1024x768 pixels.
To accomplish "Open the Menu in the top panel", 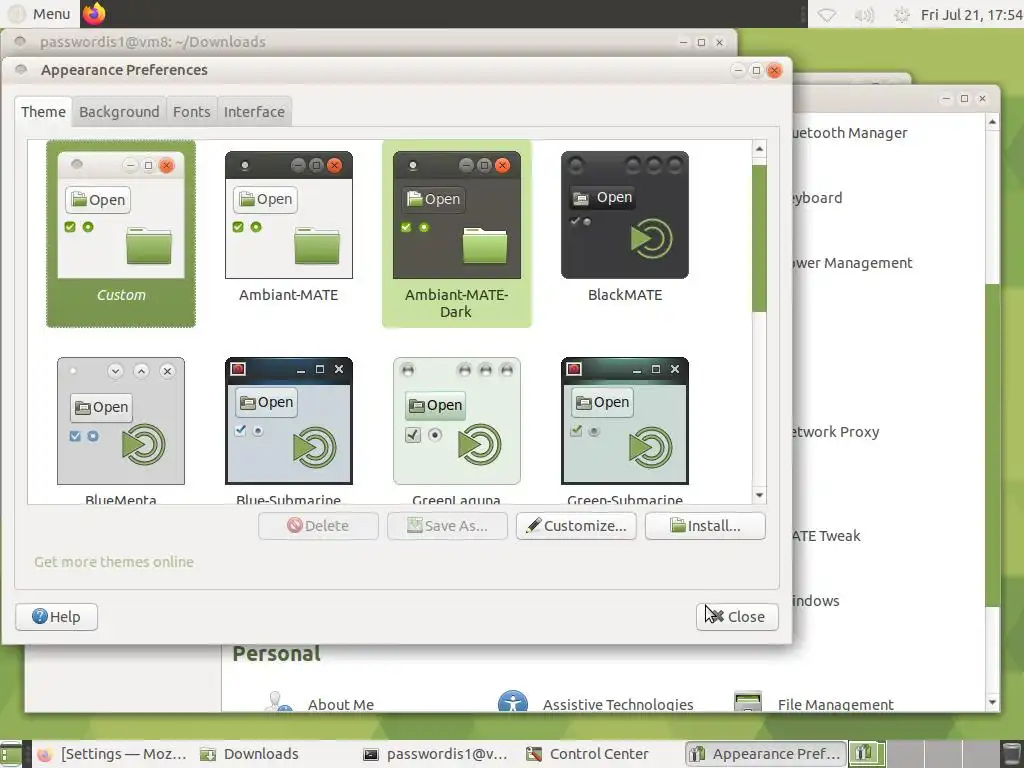I will (40, 14).
